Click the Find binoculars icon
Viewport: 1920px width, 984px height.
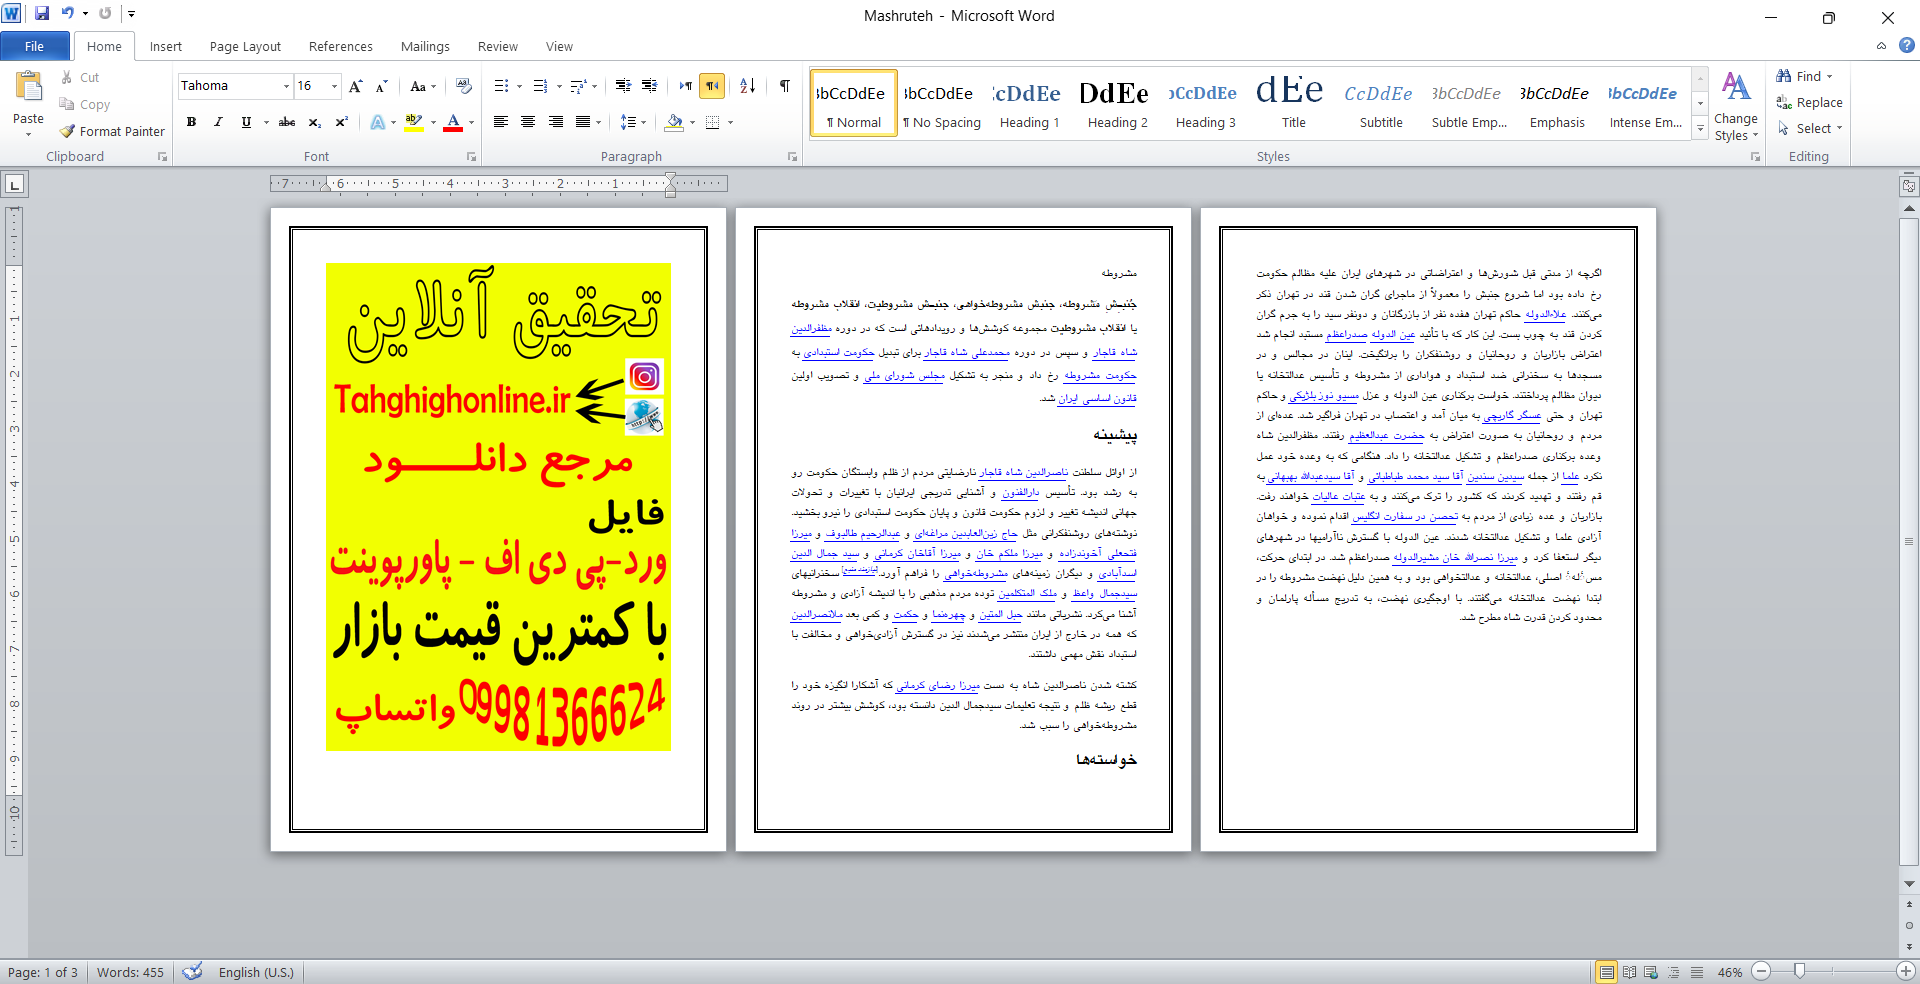tap(1784, 76)
